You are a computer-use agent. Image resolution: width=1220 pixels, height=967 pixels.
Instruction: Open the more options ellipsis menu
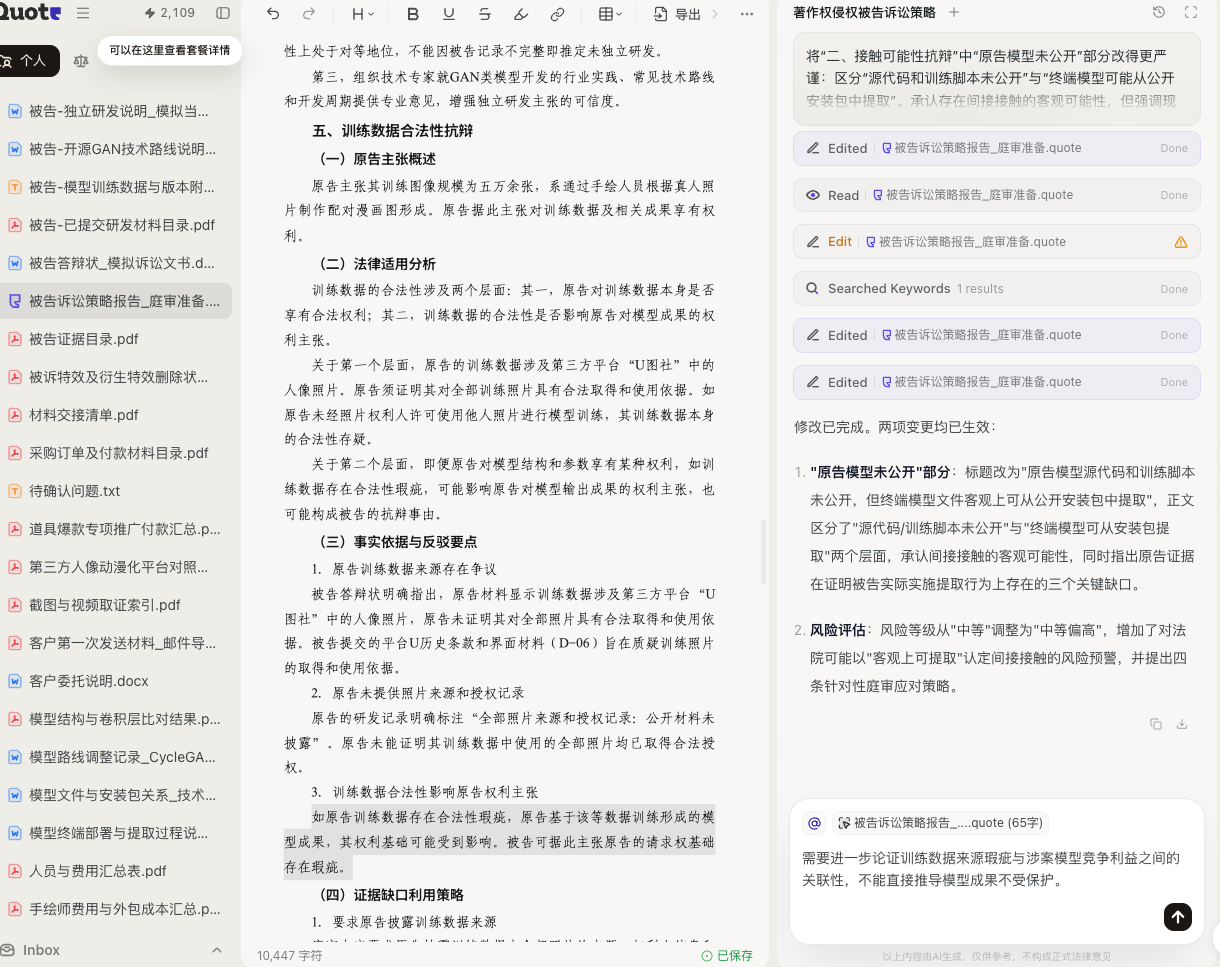click(747, 14)
